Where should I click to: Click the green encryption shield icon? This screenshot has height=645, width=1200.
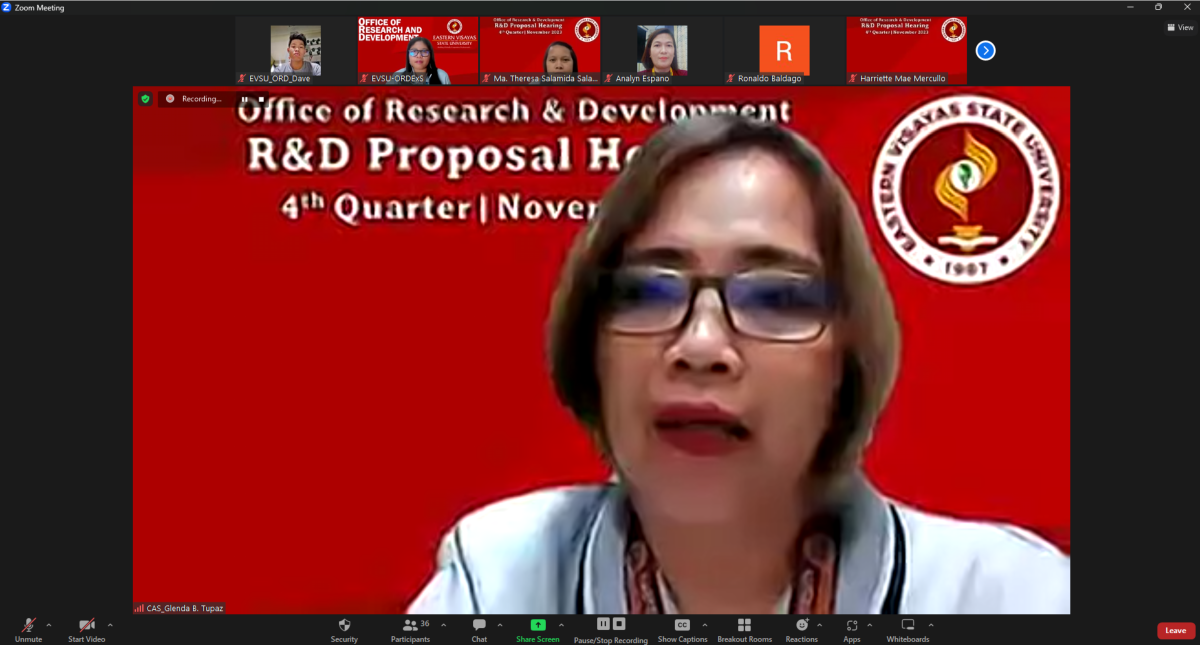click(x=145, y=99)
